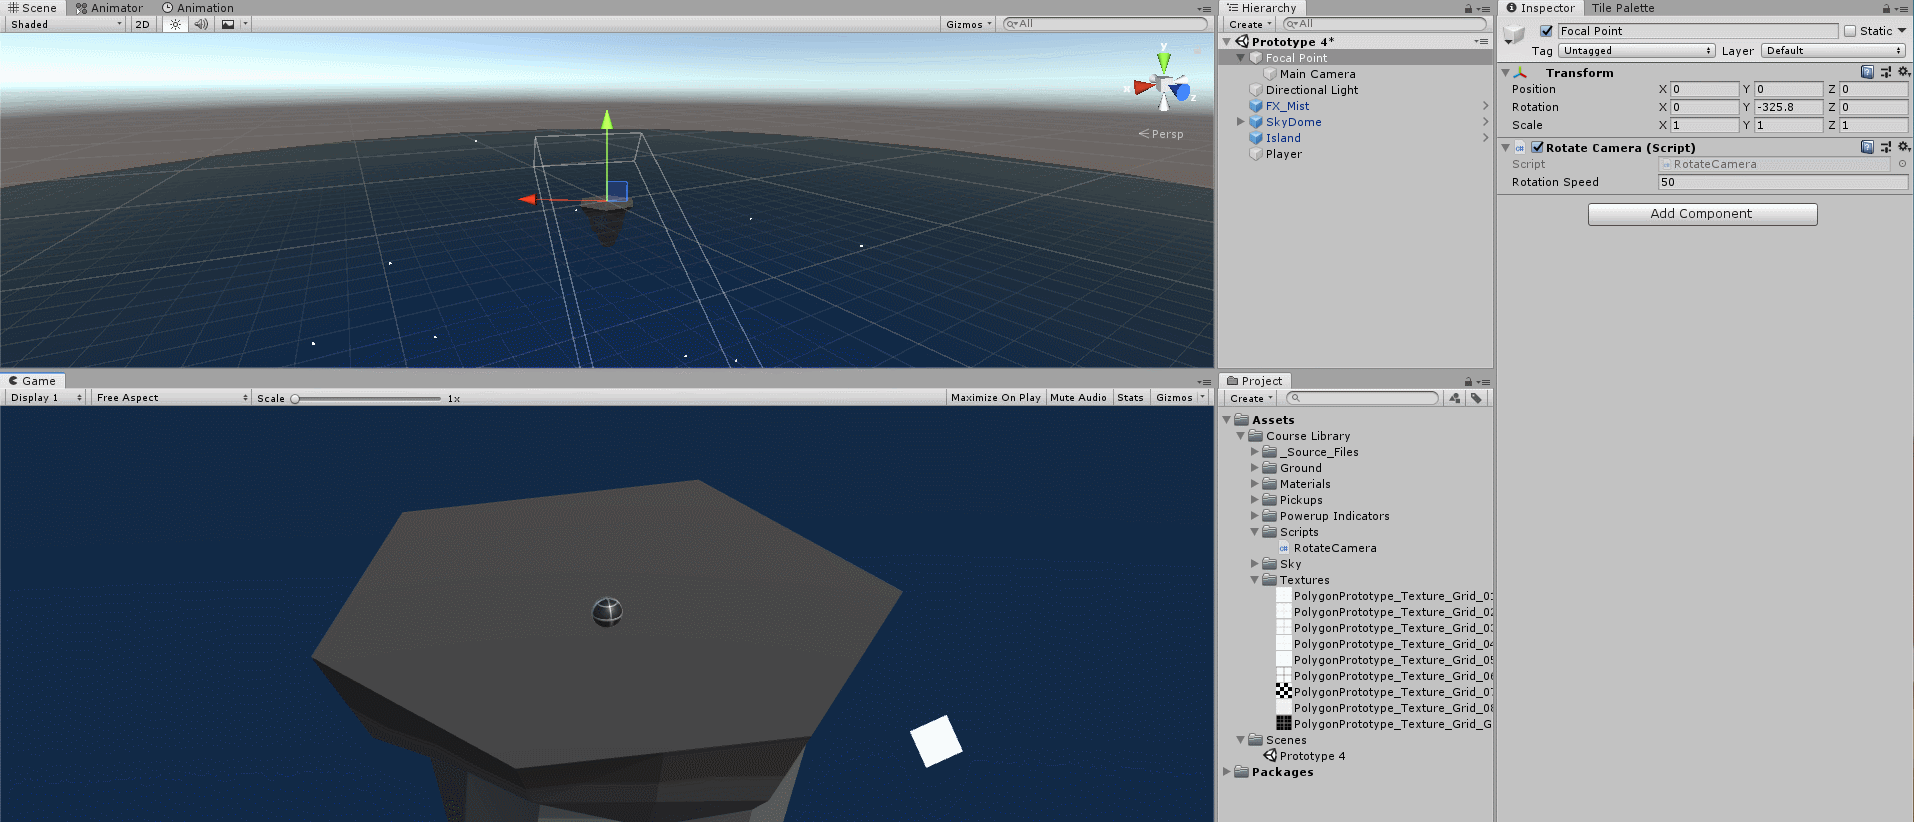Select Directional Light in Hierarchy
Viewport: 1914px width, 822px height.
[x=1311, y=90]
